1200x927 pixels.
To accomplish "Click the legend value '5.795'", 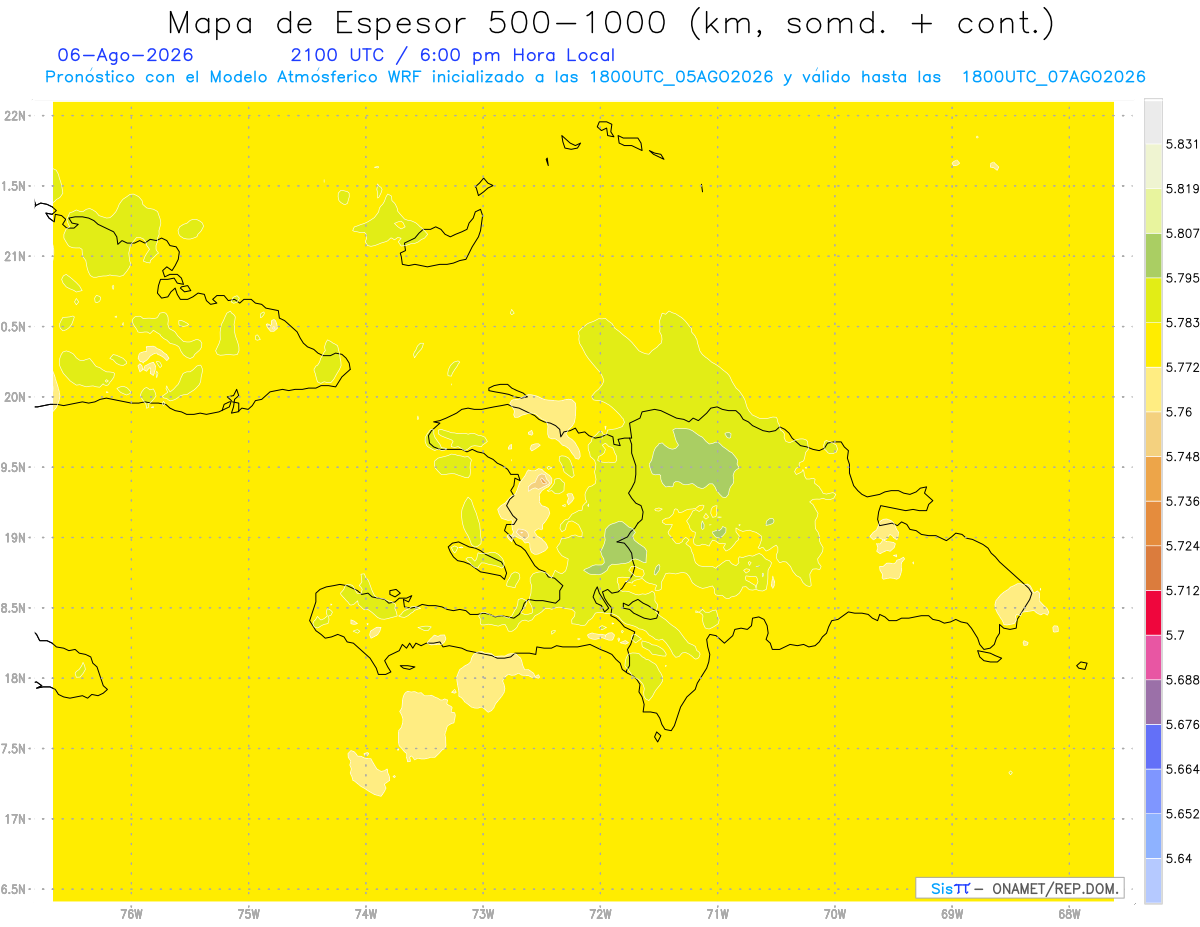I will [1183, 278].
